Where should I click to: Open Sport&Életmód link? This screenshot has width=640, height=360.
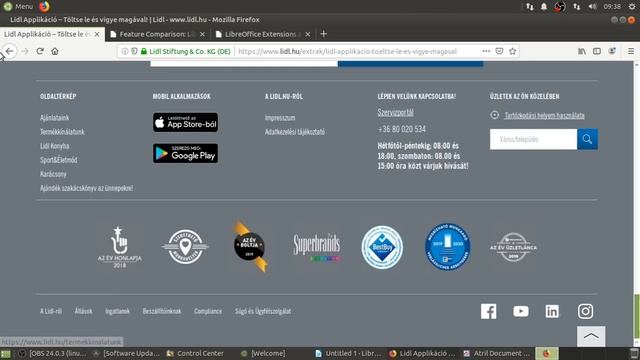[58, 160]
